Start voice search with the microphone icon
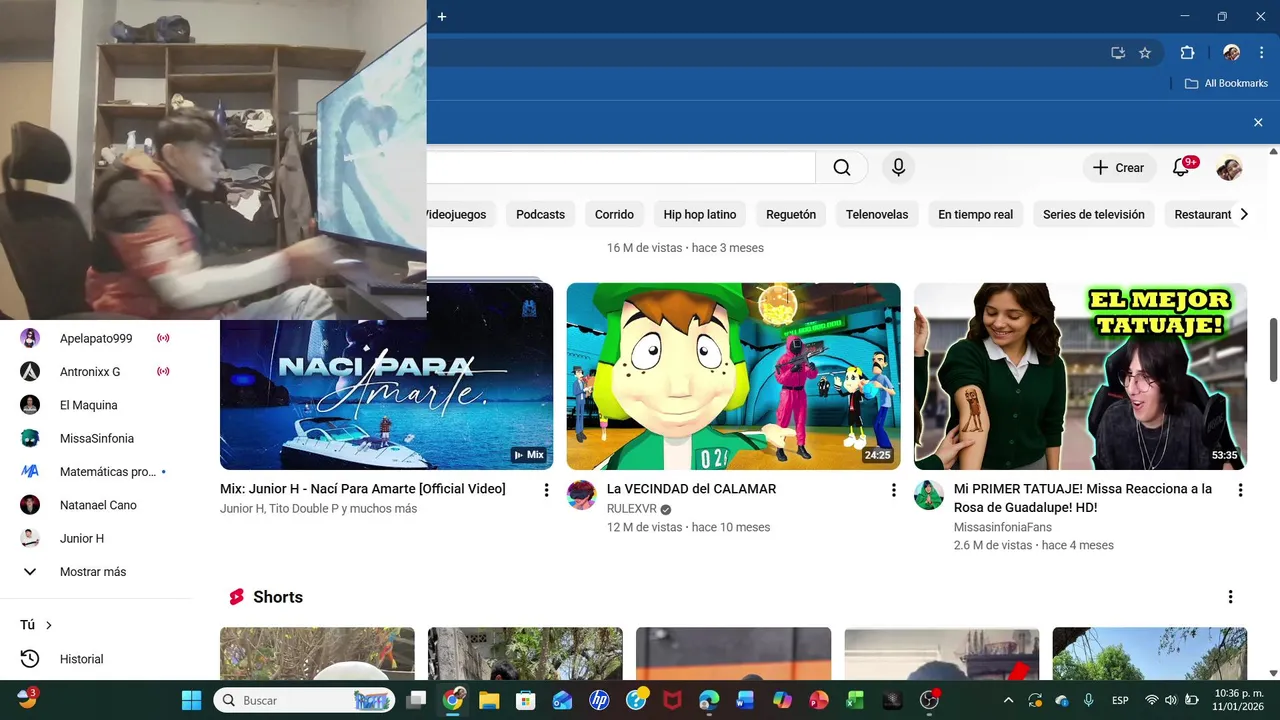 coord(898,168)
